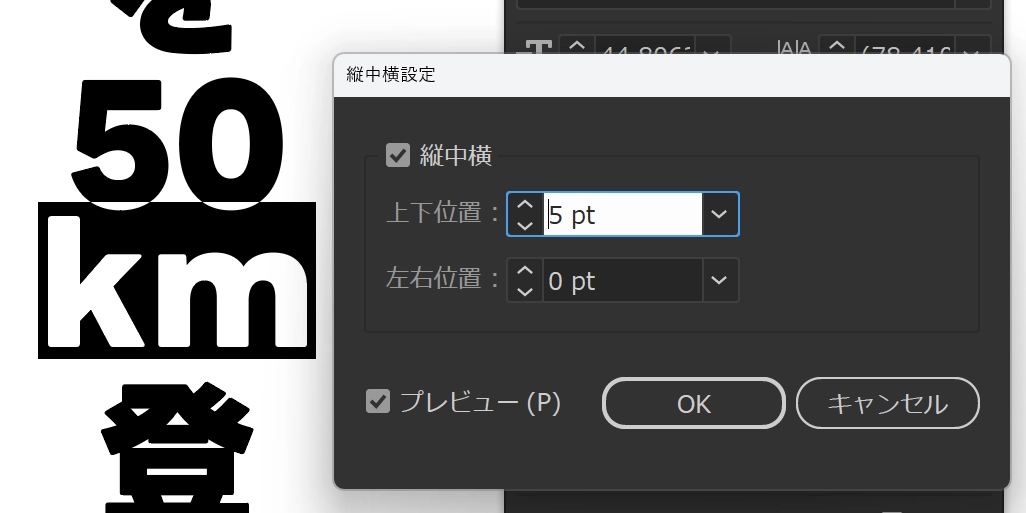Screen dimensions: 1026x513
Task: Expand the 左右位置 dropdown menu
Action: coord(719,281)
